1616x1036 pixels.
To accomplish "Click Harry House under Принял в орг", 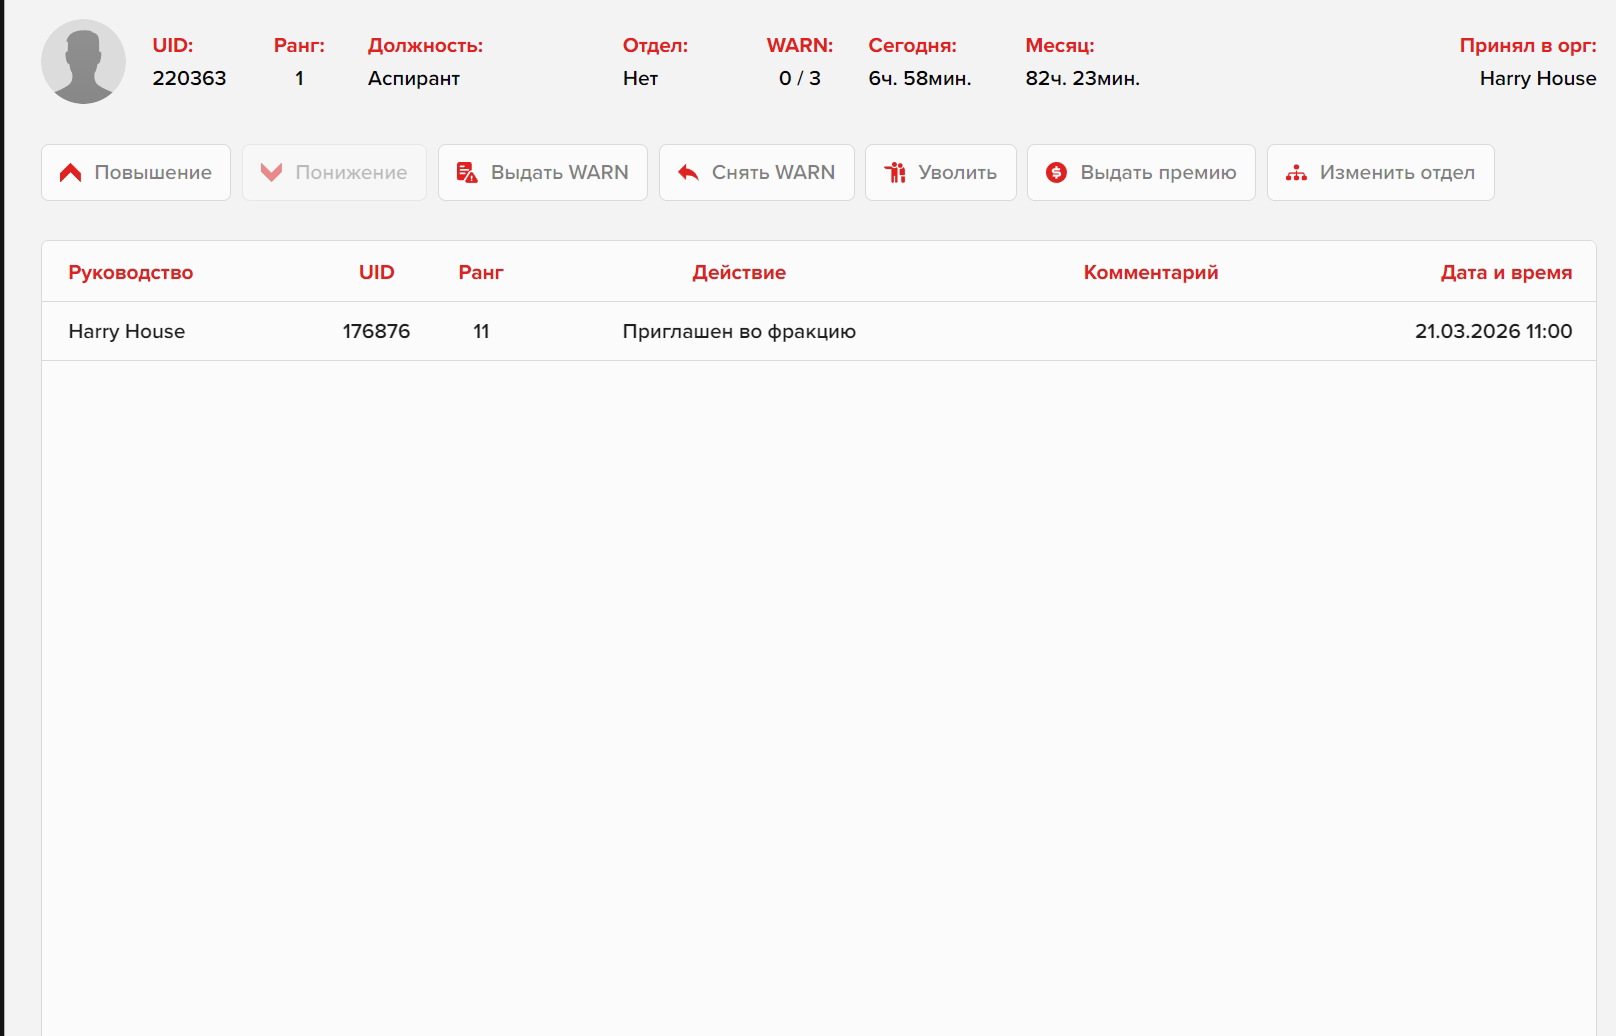I will 1538,78.
